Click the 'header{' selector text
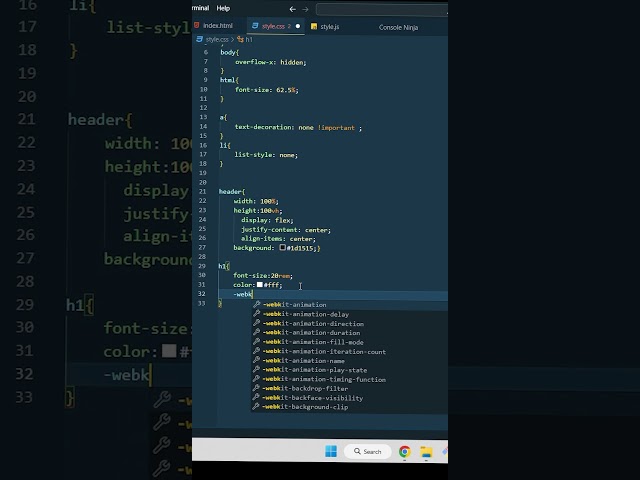Image resolution: width=640 pixels, height=480 pixels. pyautogui.click(x=232, y=192)
